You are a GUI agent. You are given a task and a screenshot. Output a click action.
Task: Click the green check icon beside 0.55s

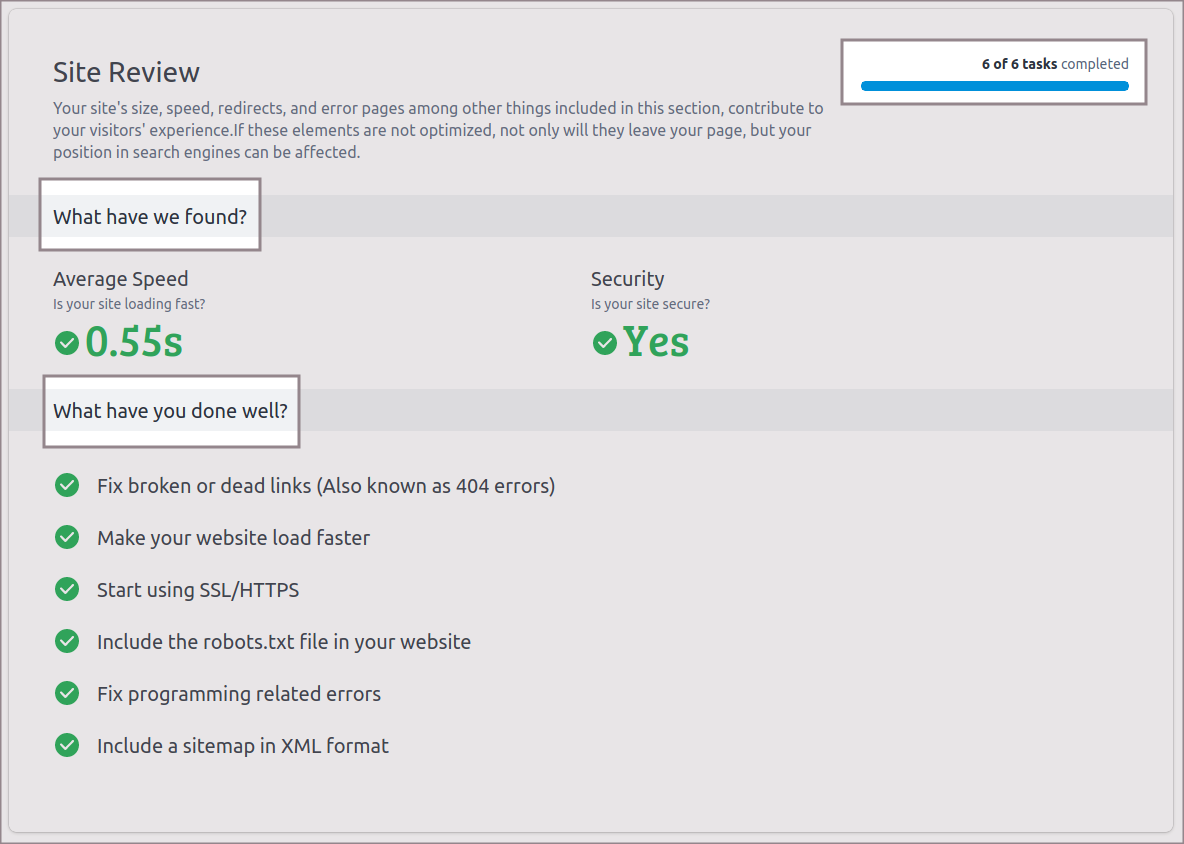[x=67, y=343]
